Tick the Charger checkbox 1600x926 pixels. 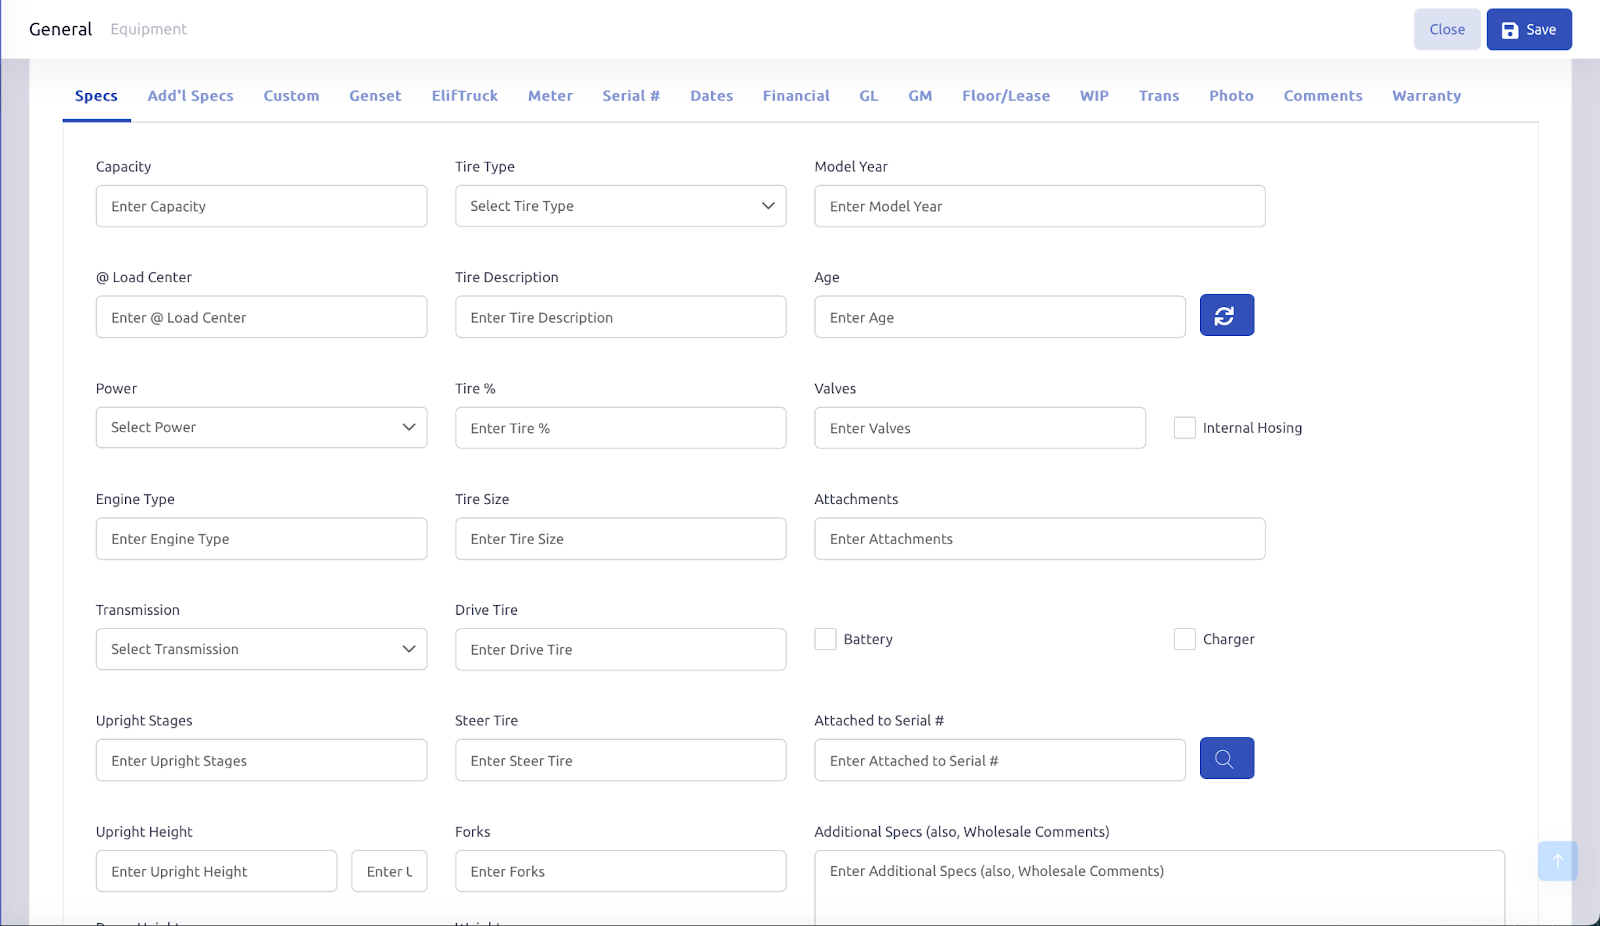pyautogui.click(x=1185, y=639)
